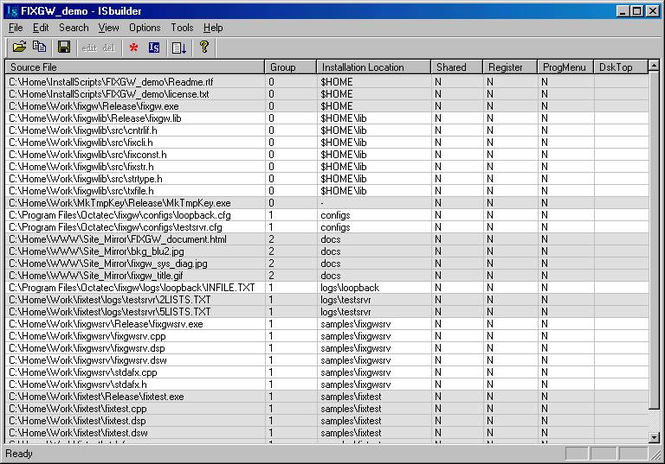Select the bkg_blu2.jpg source file row
Image resolution: width=665 pixels, height=464 pixels.
[327, 251]
